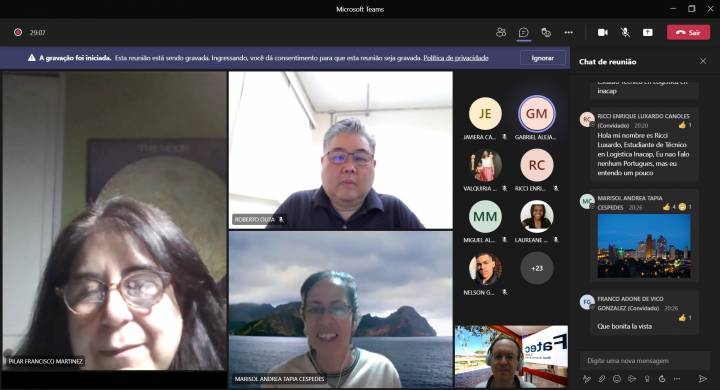Viewport: 720px width, 390px height.
Task: Dismiss the recording notice with Ignorar
Action: click(x=542, y=58)
